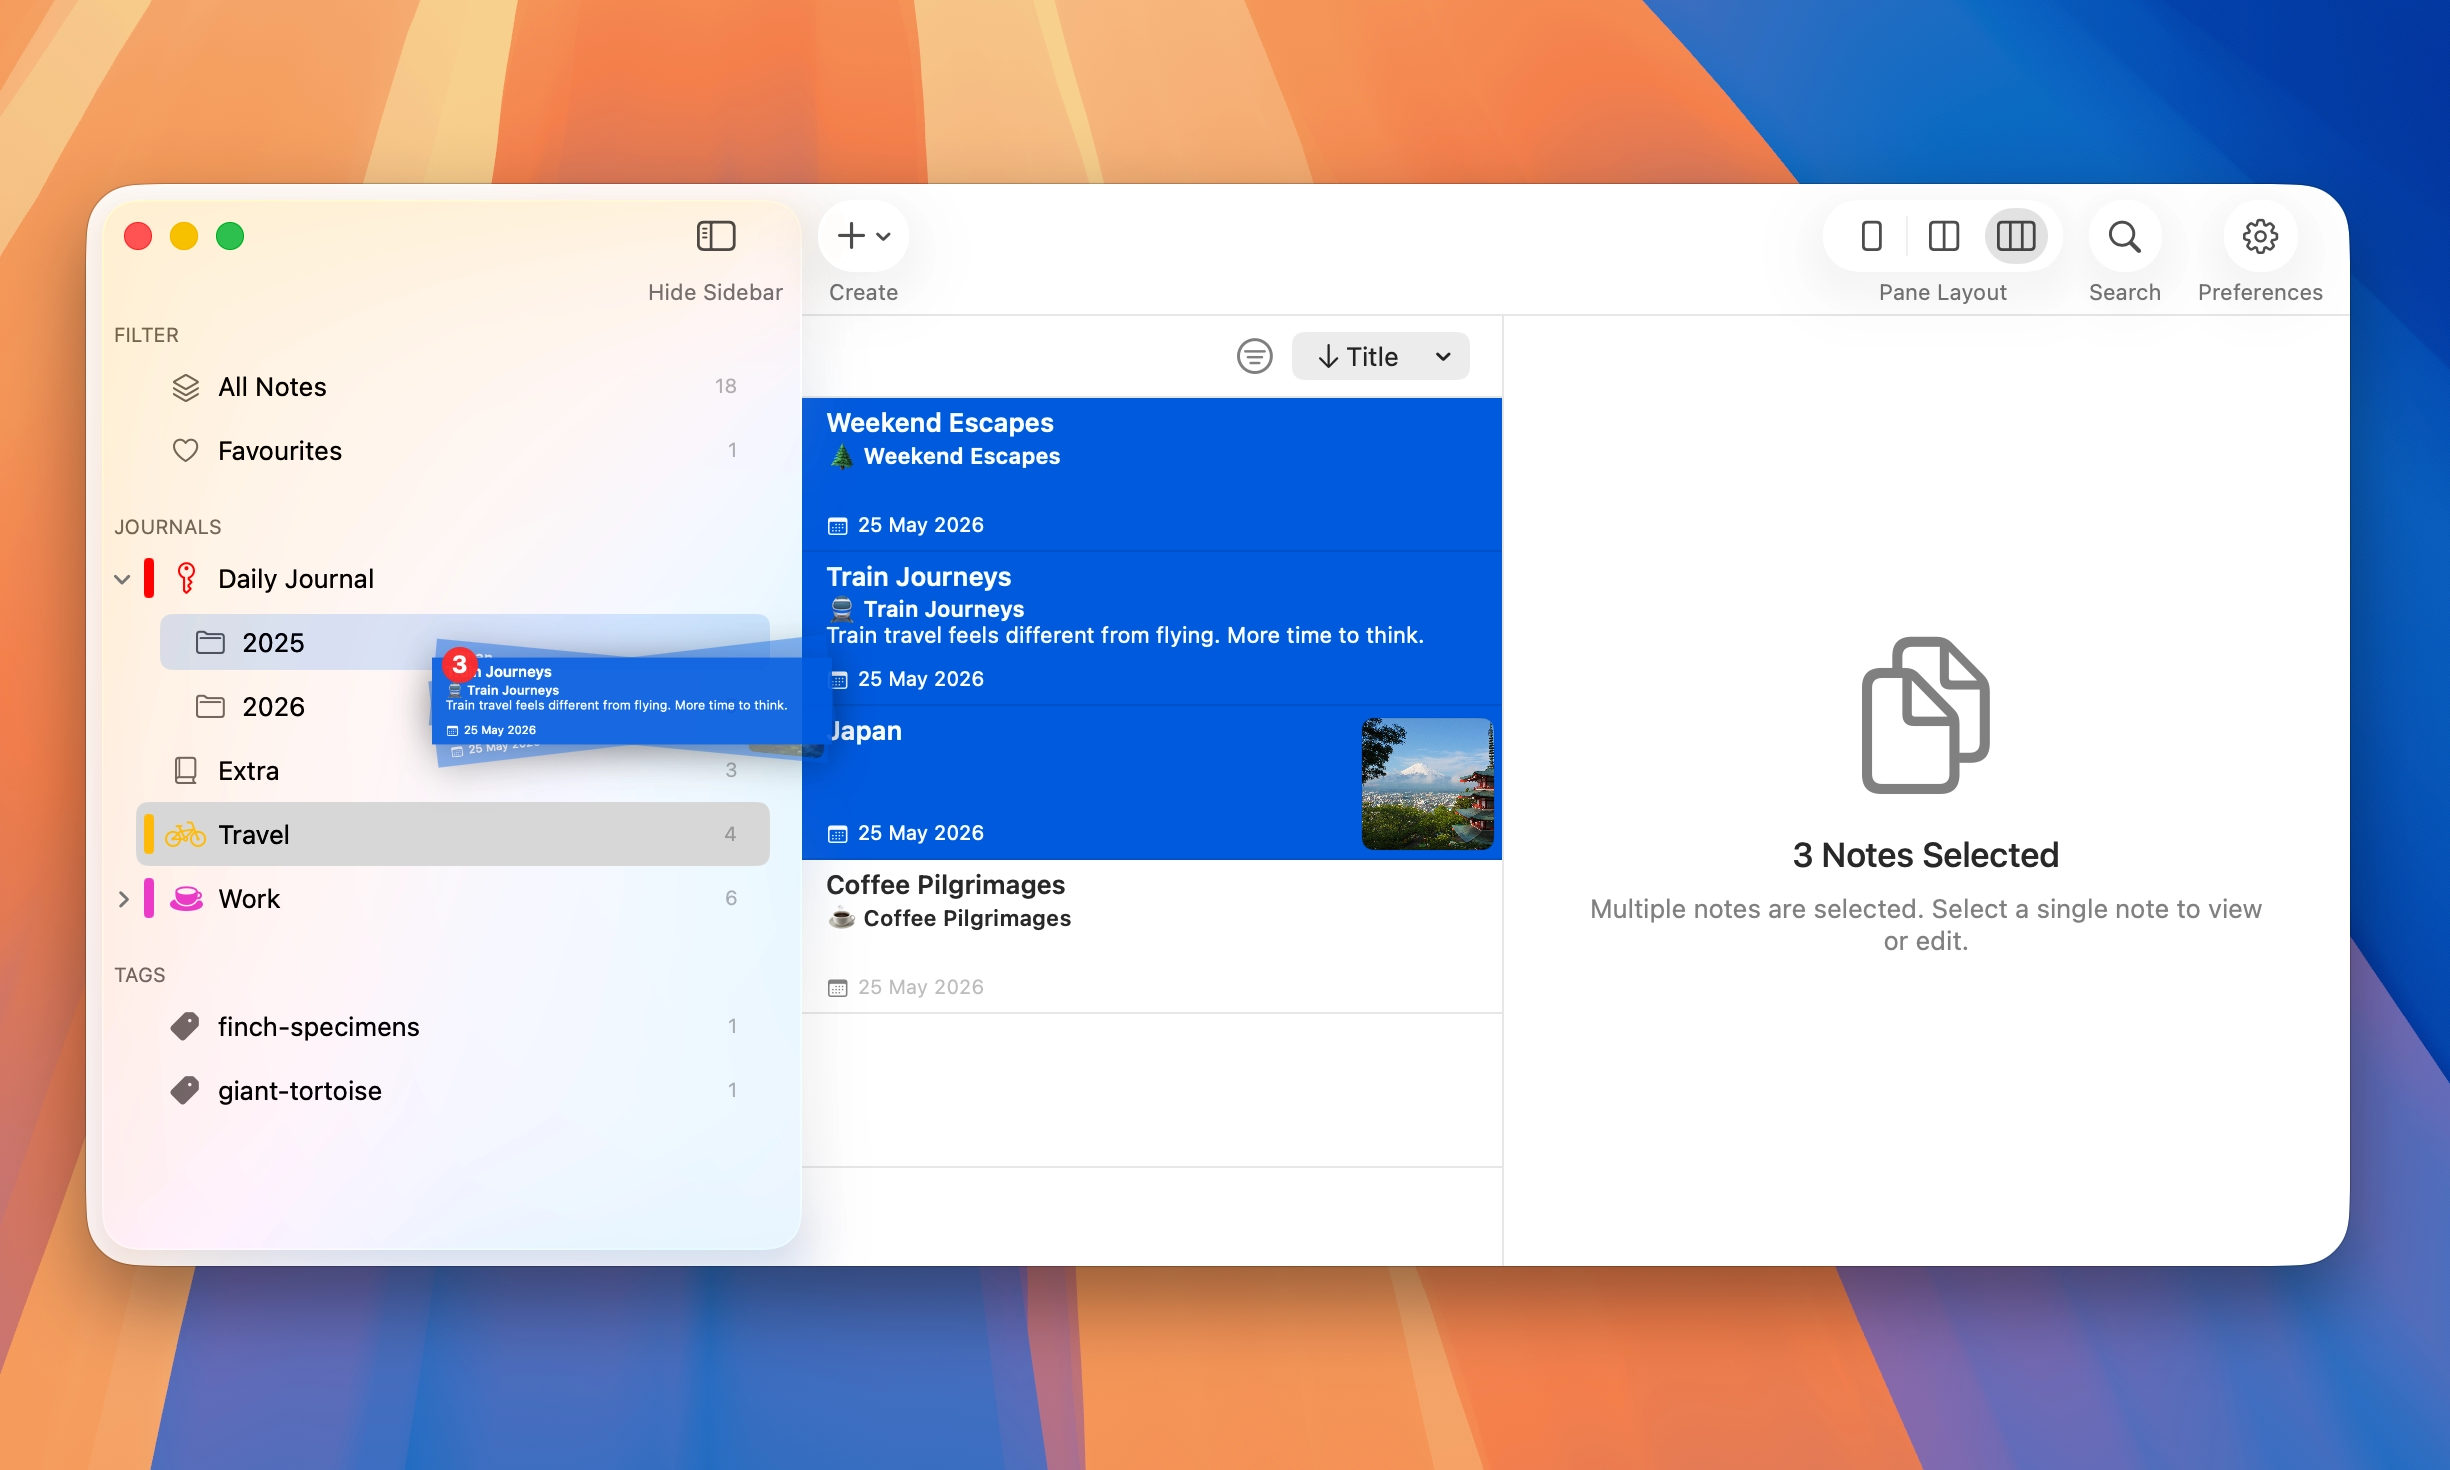The height and width of the screenshot is (1470, 2450).
Task: Open the Create plus button
Action: point(863,237)
